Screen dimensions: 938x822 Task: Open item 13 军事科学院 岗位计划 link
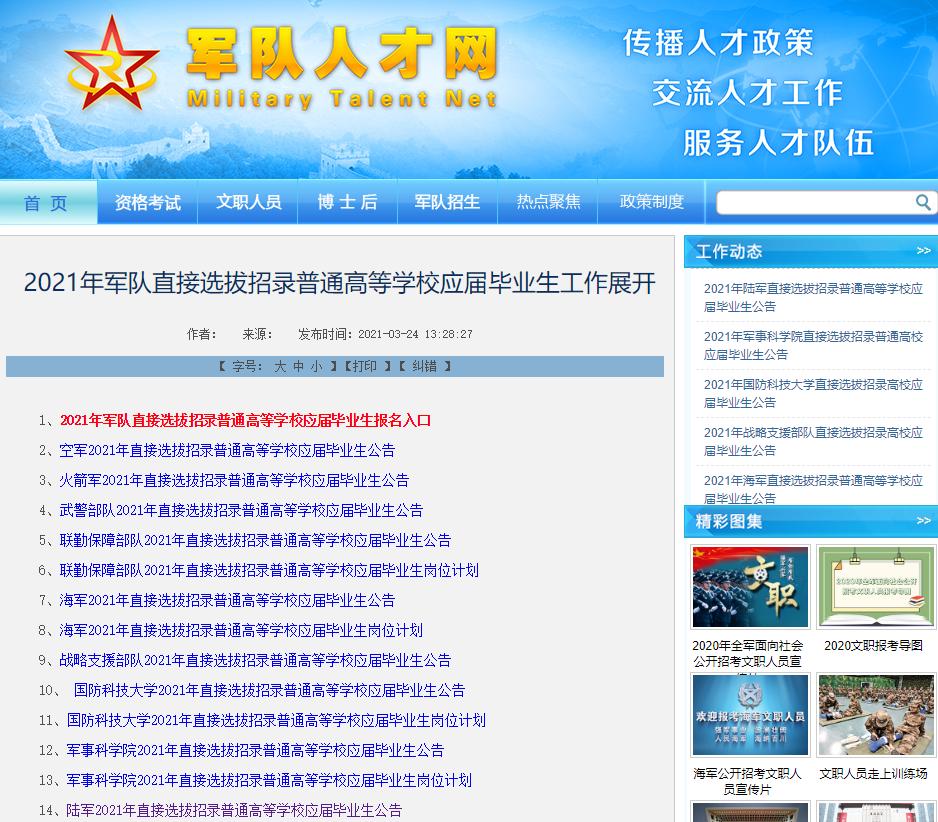269,780
